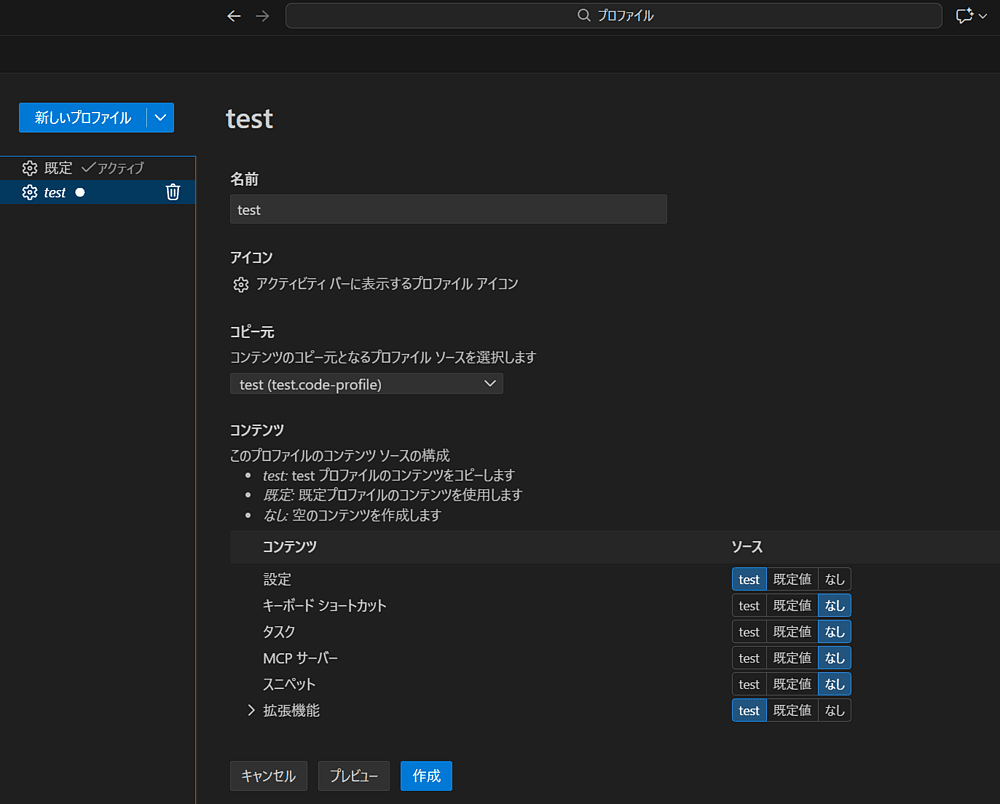Viewport: 1000px width, 804px height.
Task: Open the コピー元 profile source dropdown
Action: 366,383
